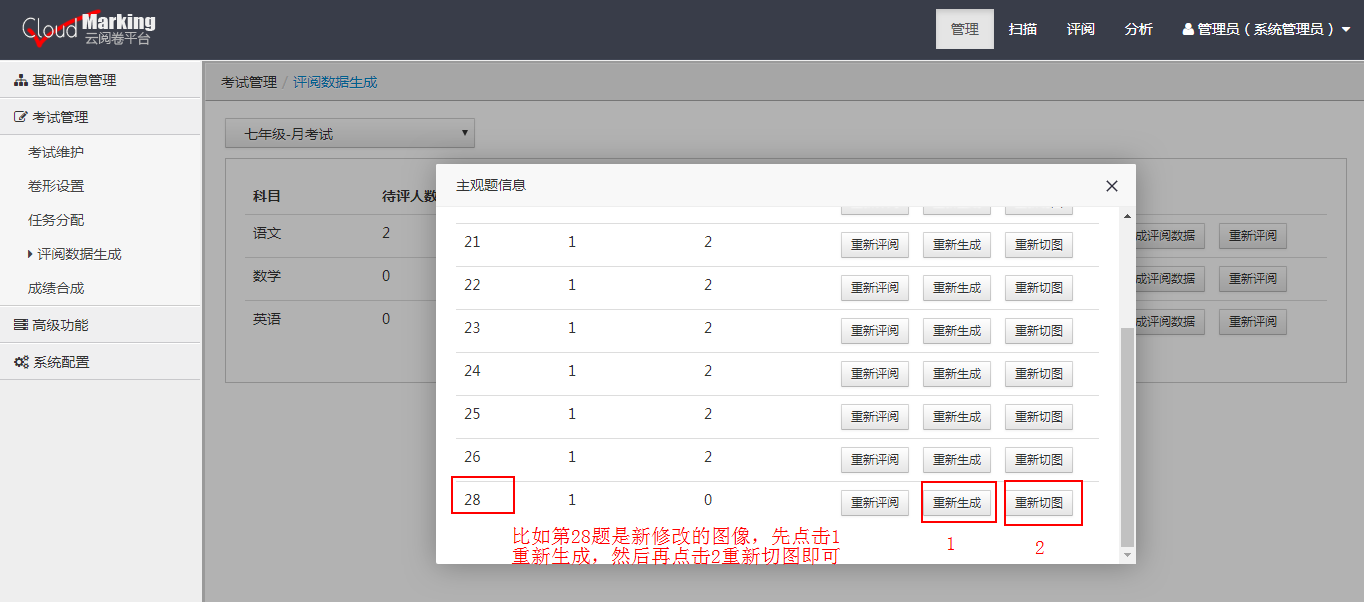1364x602 pixels.
Task: Switch to the 扫描 tab
Action: [1022, 28]
